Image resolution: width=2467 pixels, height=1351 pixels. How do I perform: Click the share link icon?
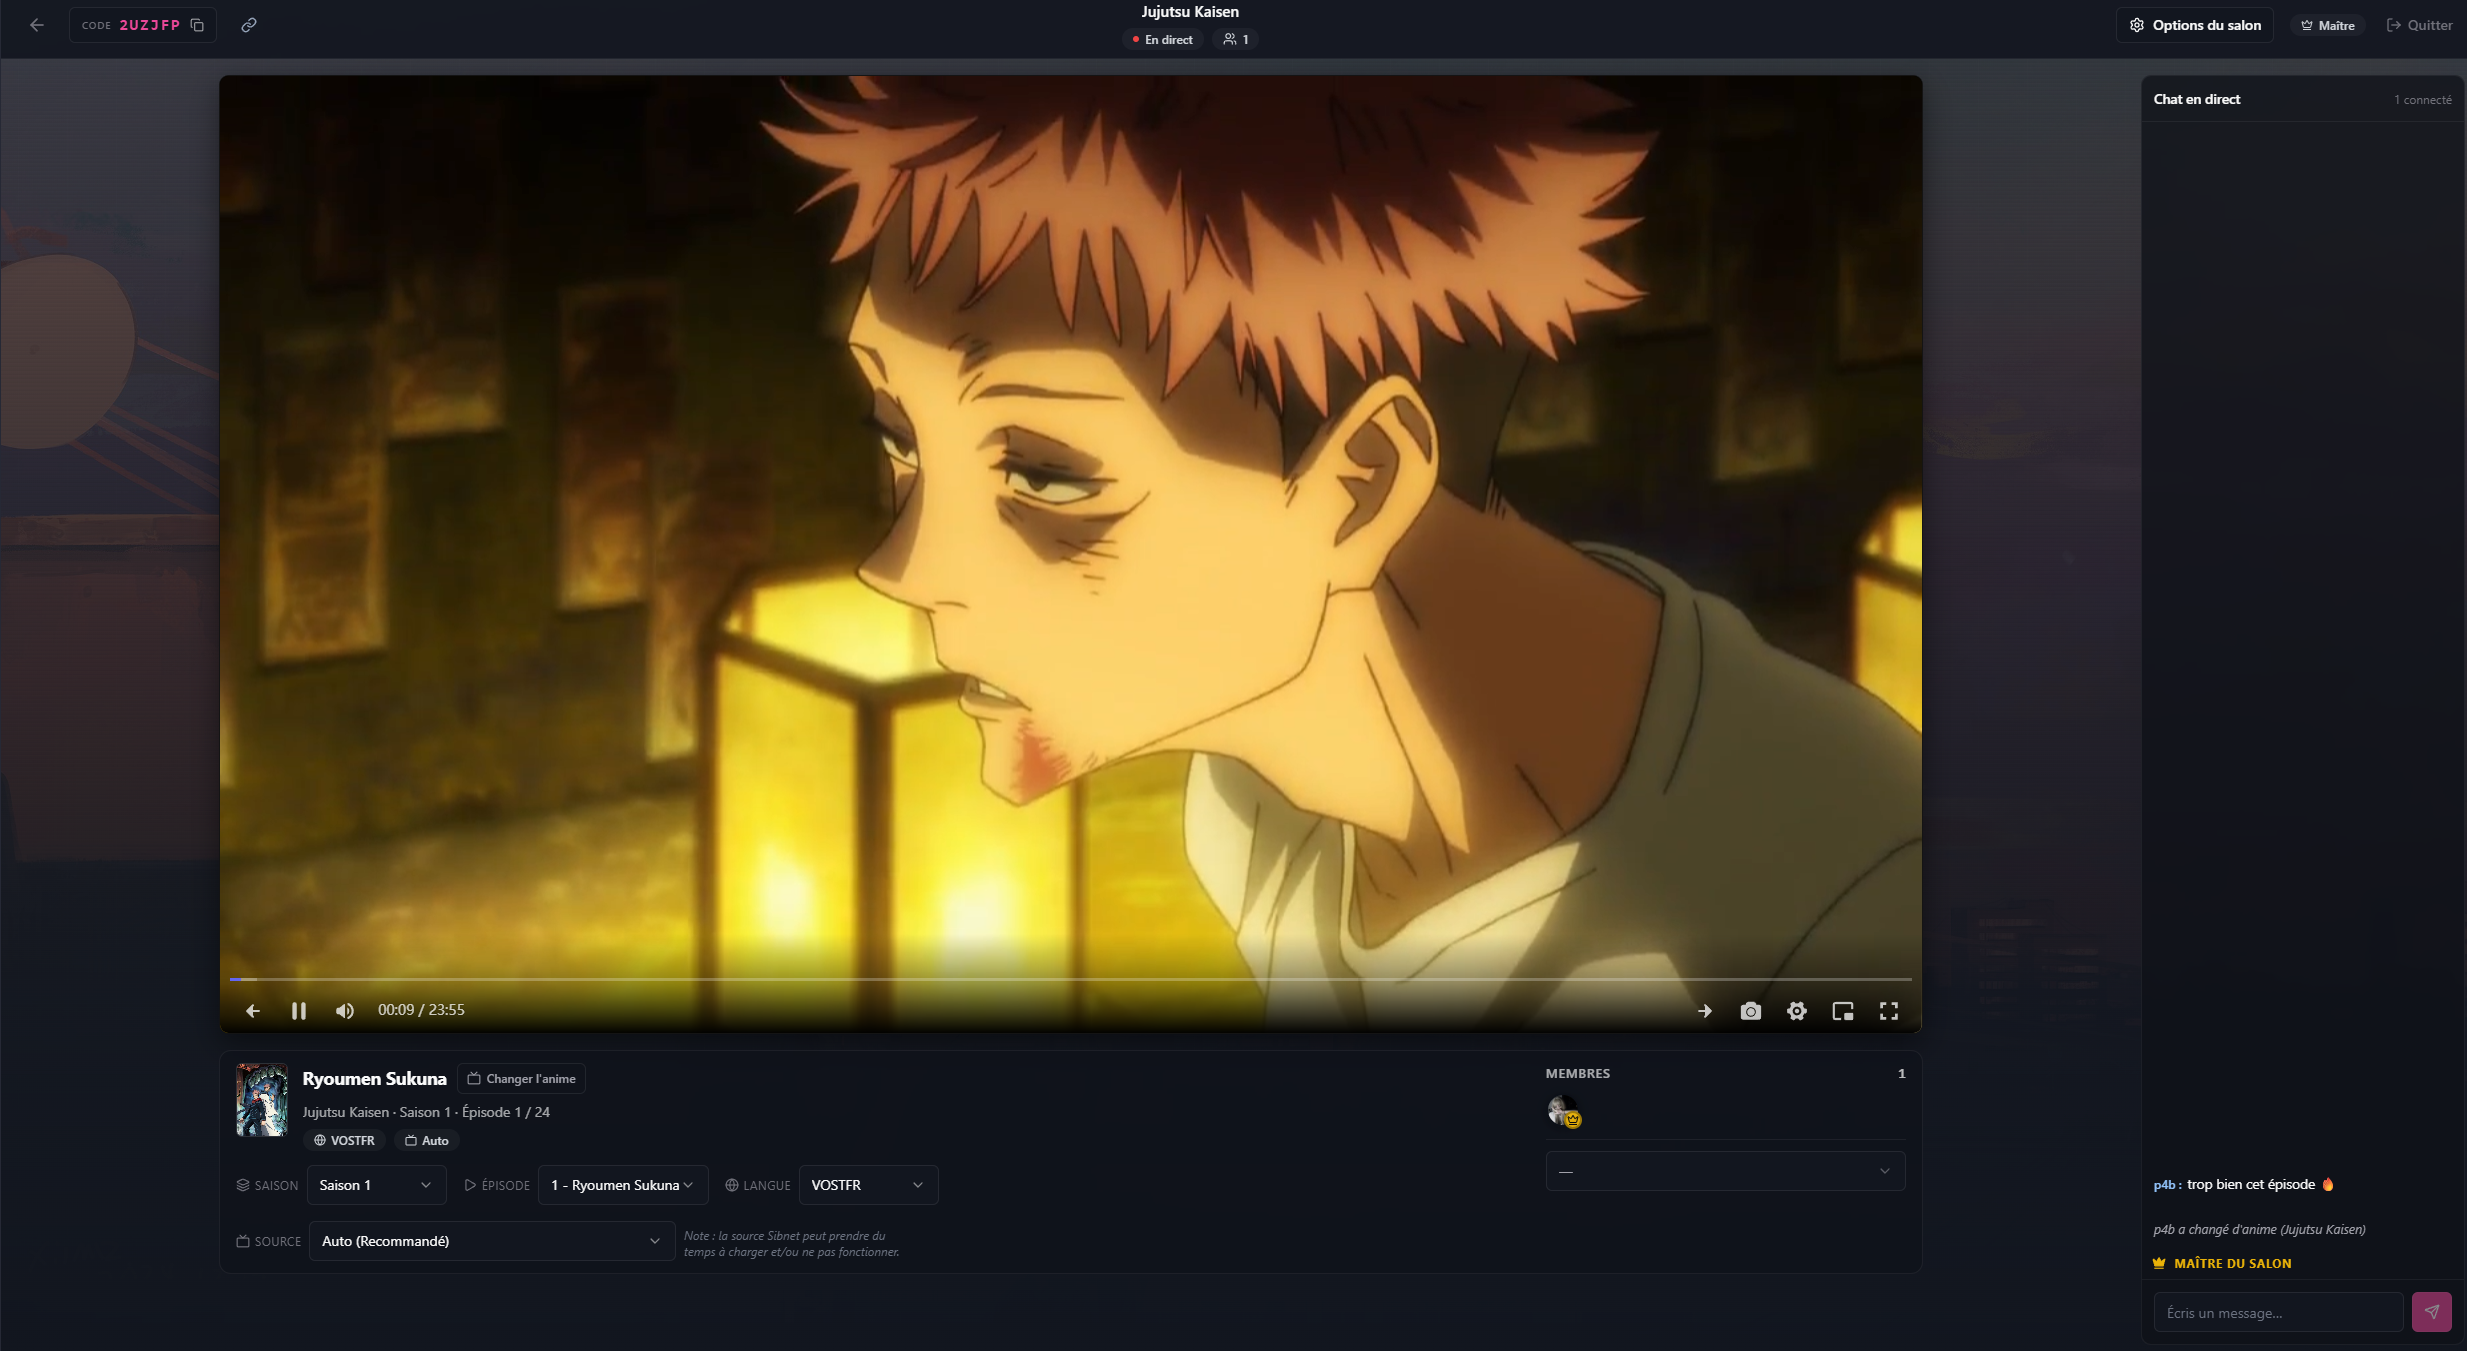249,25
